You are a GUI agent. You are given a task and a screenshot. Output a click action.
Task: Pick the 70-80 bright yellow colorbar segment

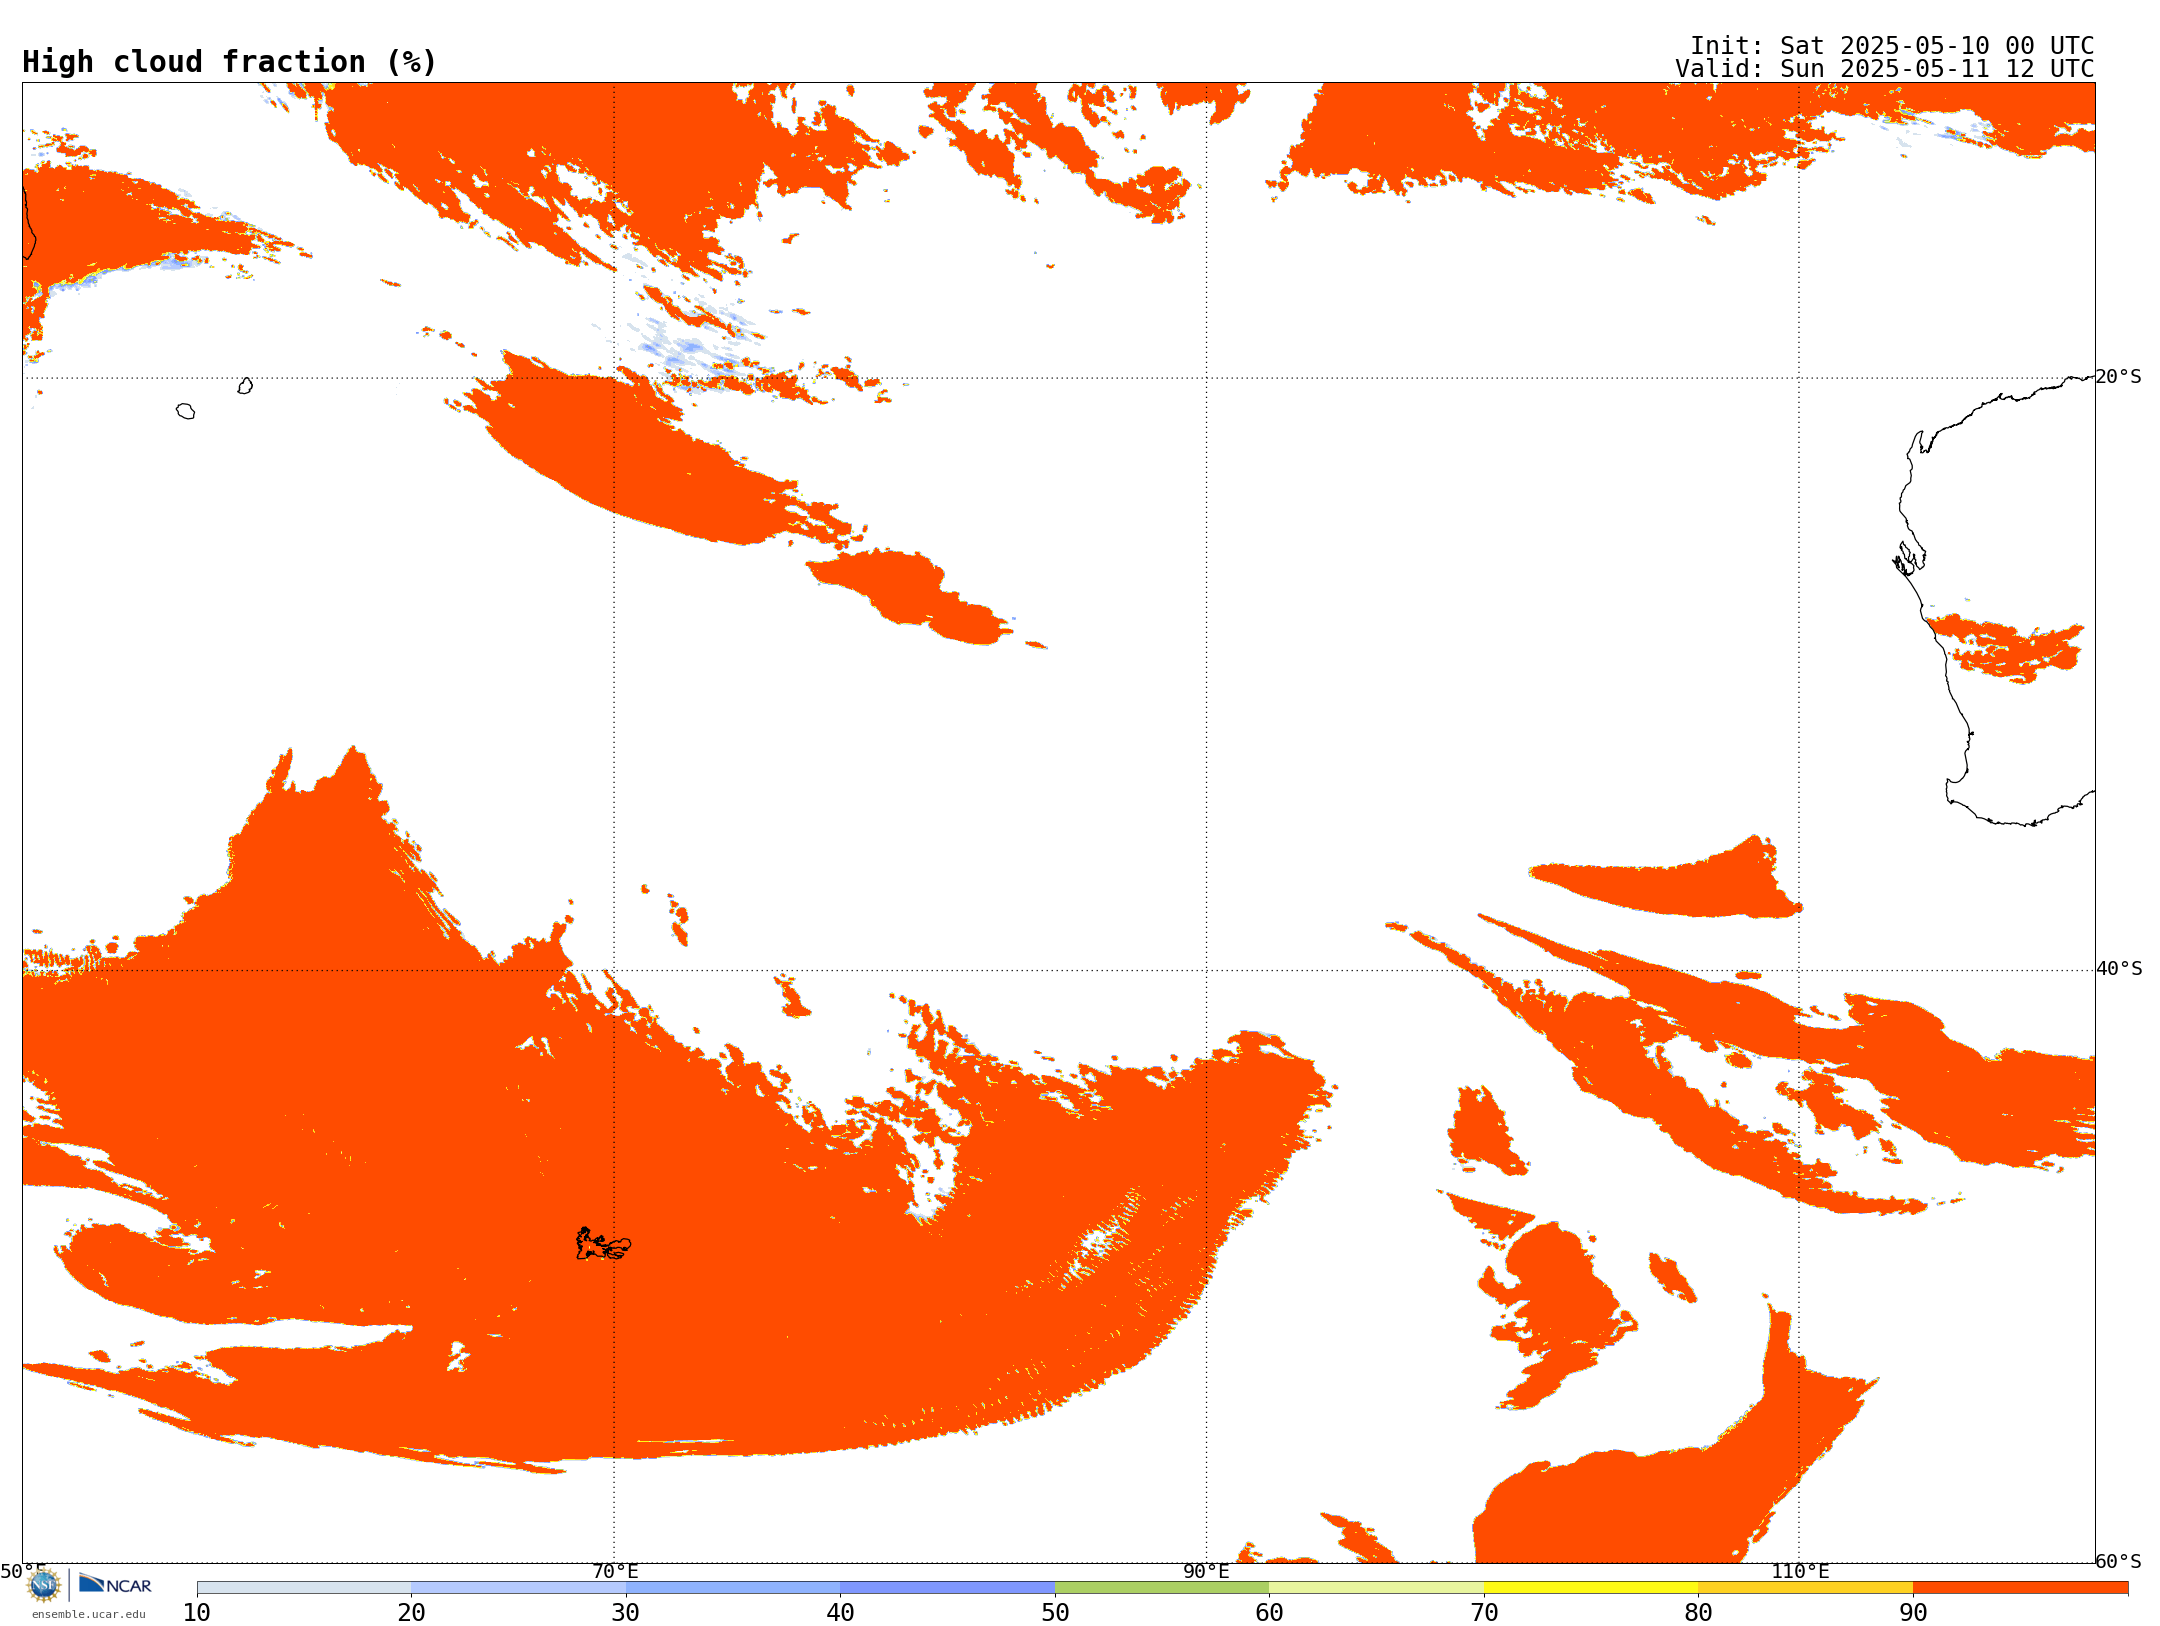pos(1591,1588)
